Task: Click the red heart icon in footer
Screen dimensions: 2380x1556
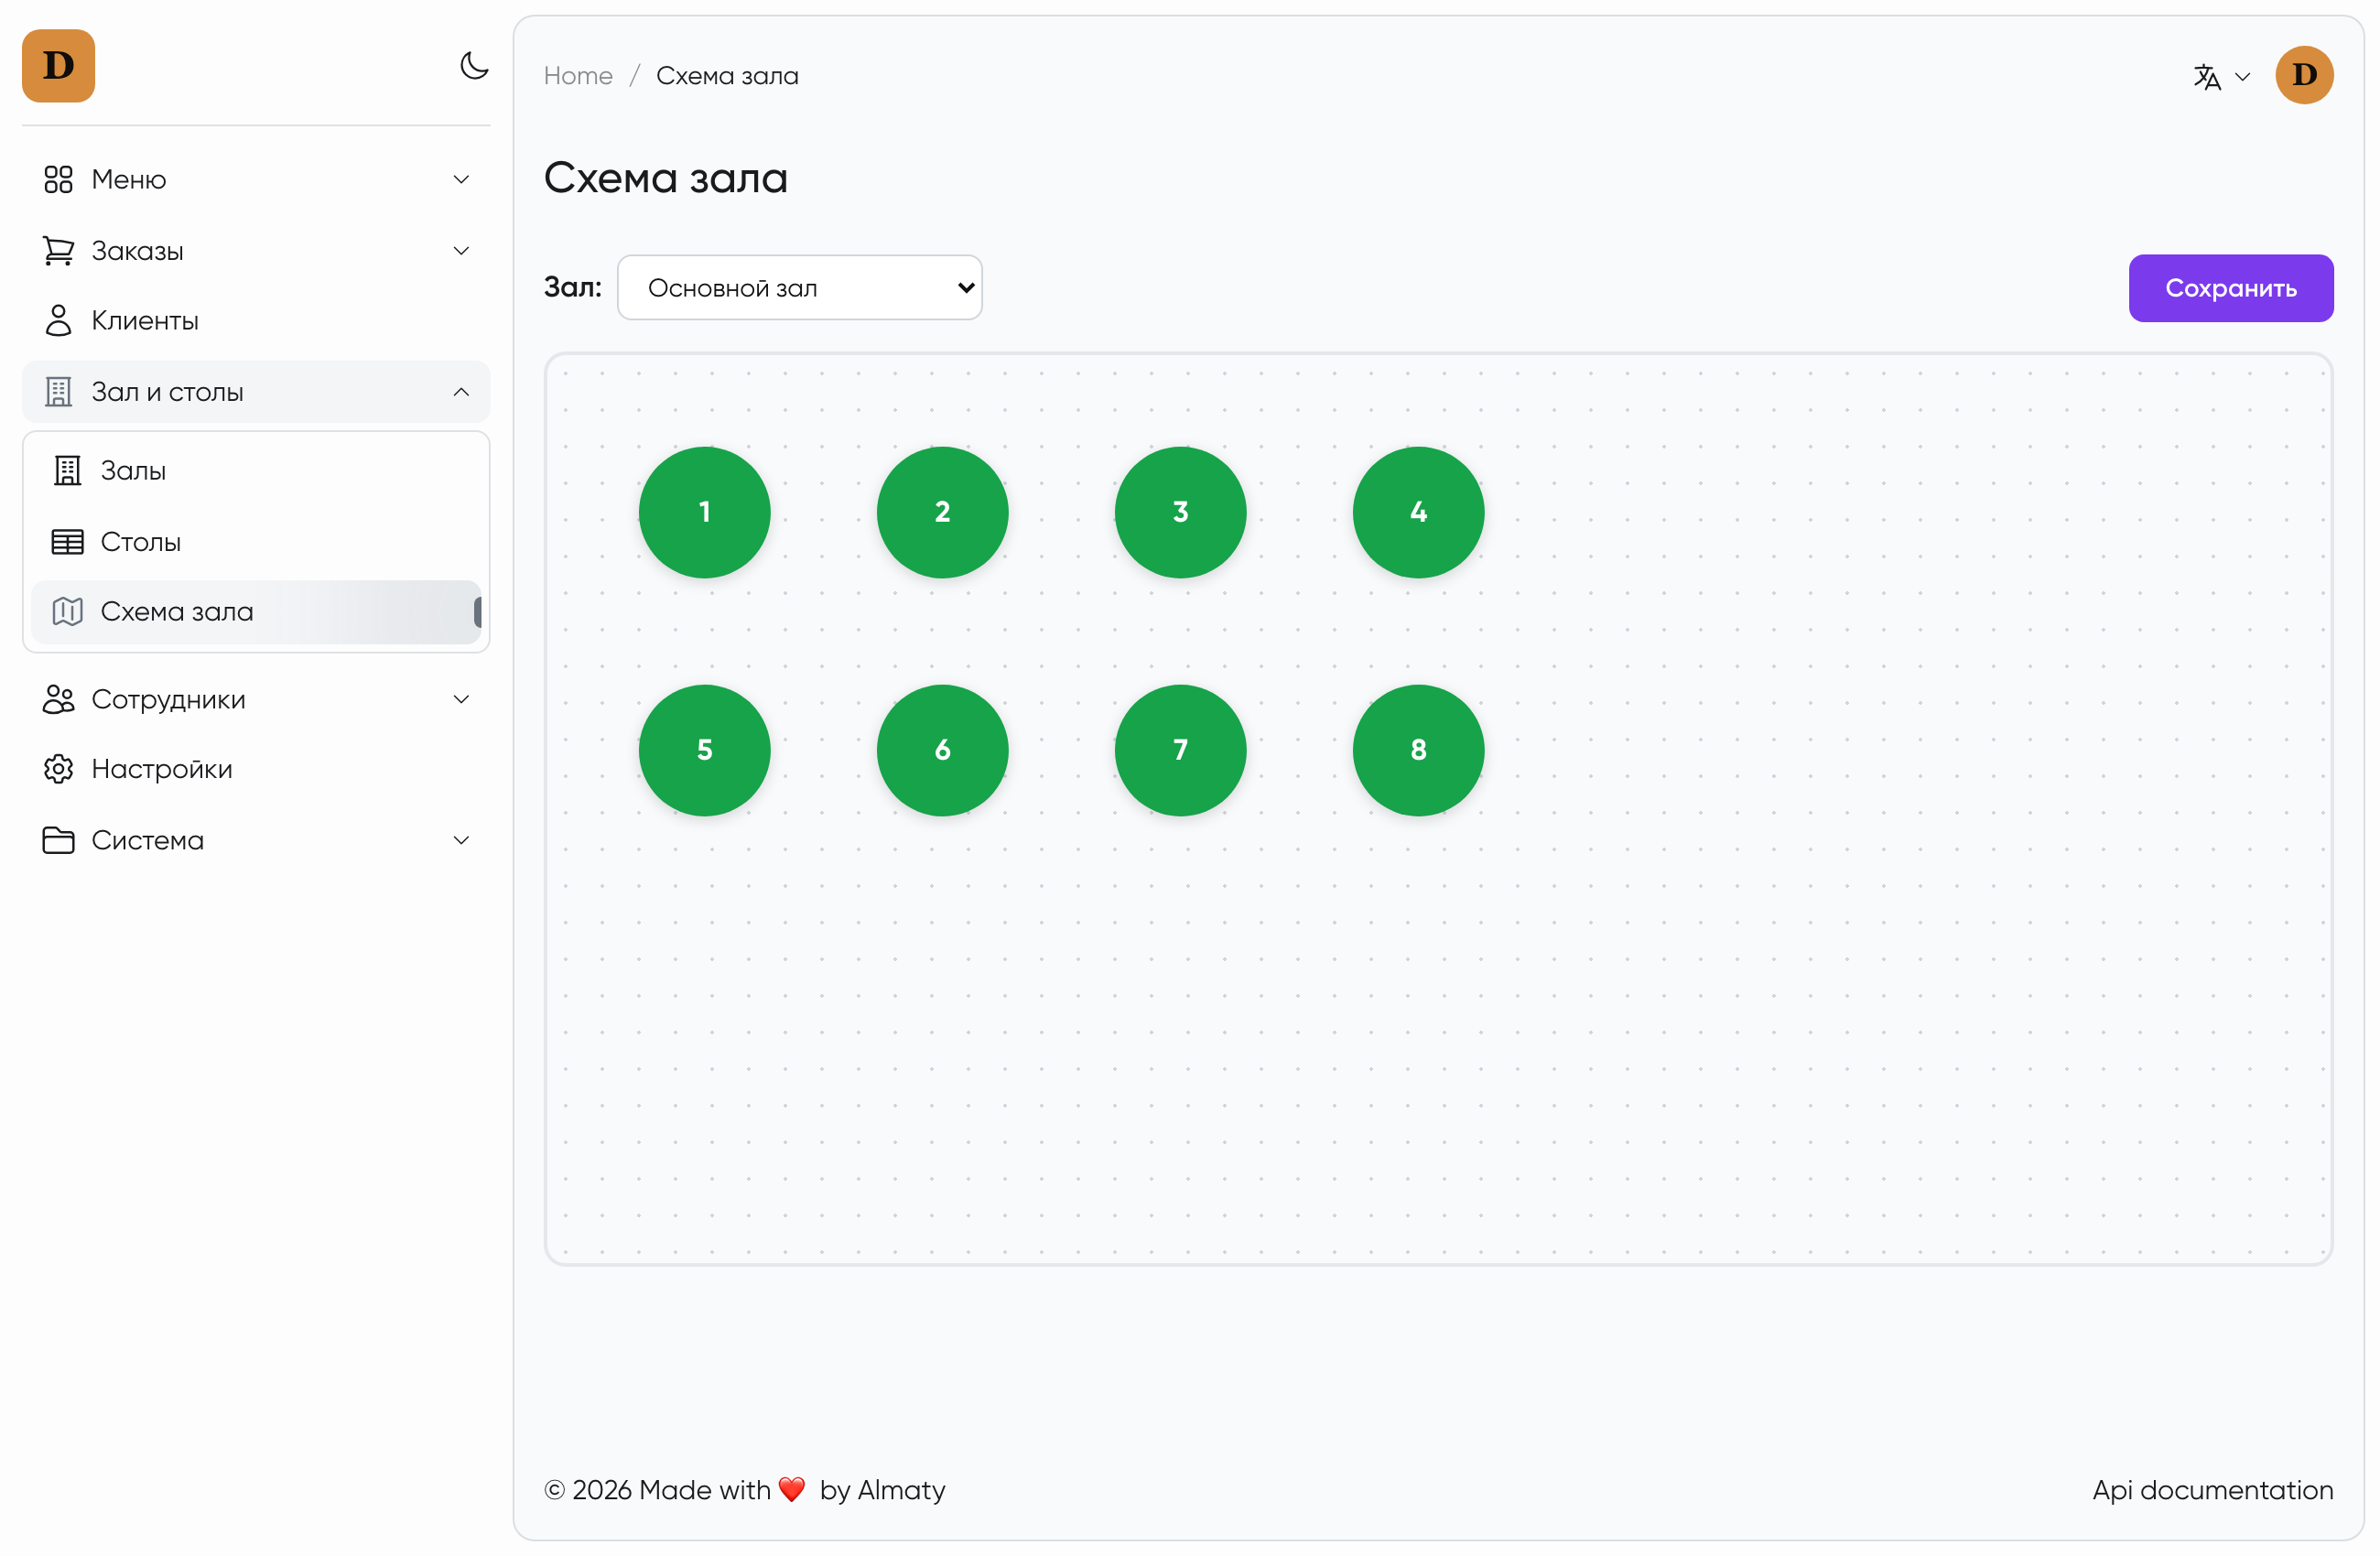Action: (x=792, y=1490)
